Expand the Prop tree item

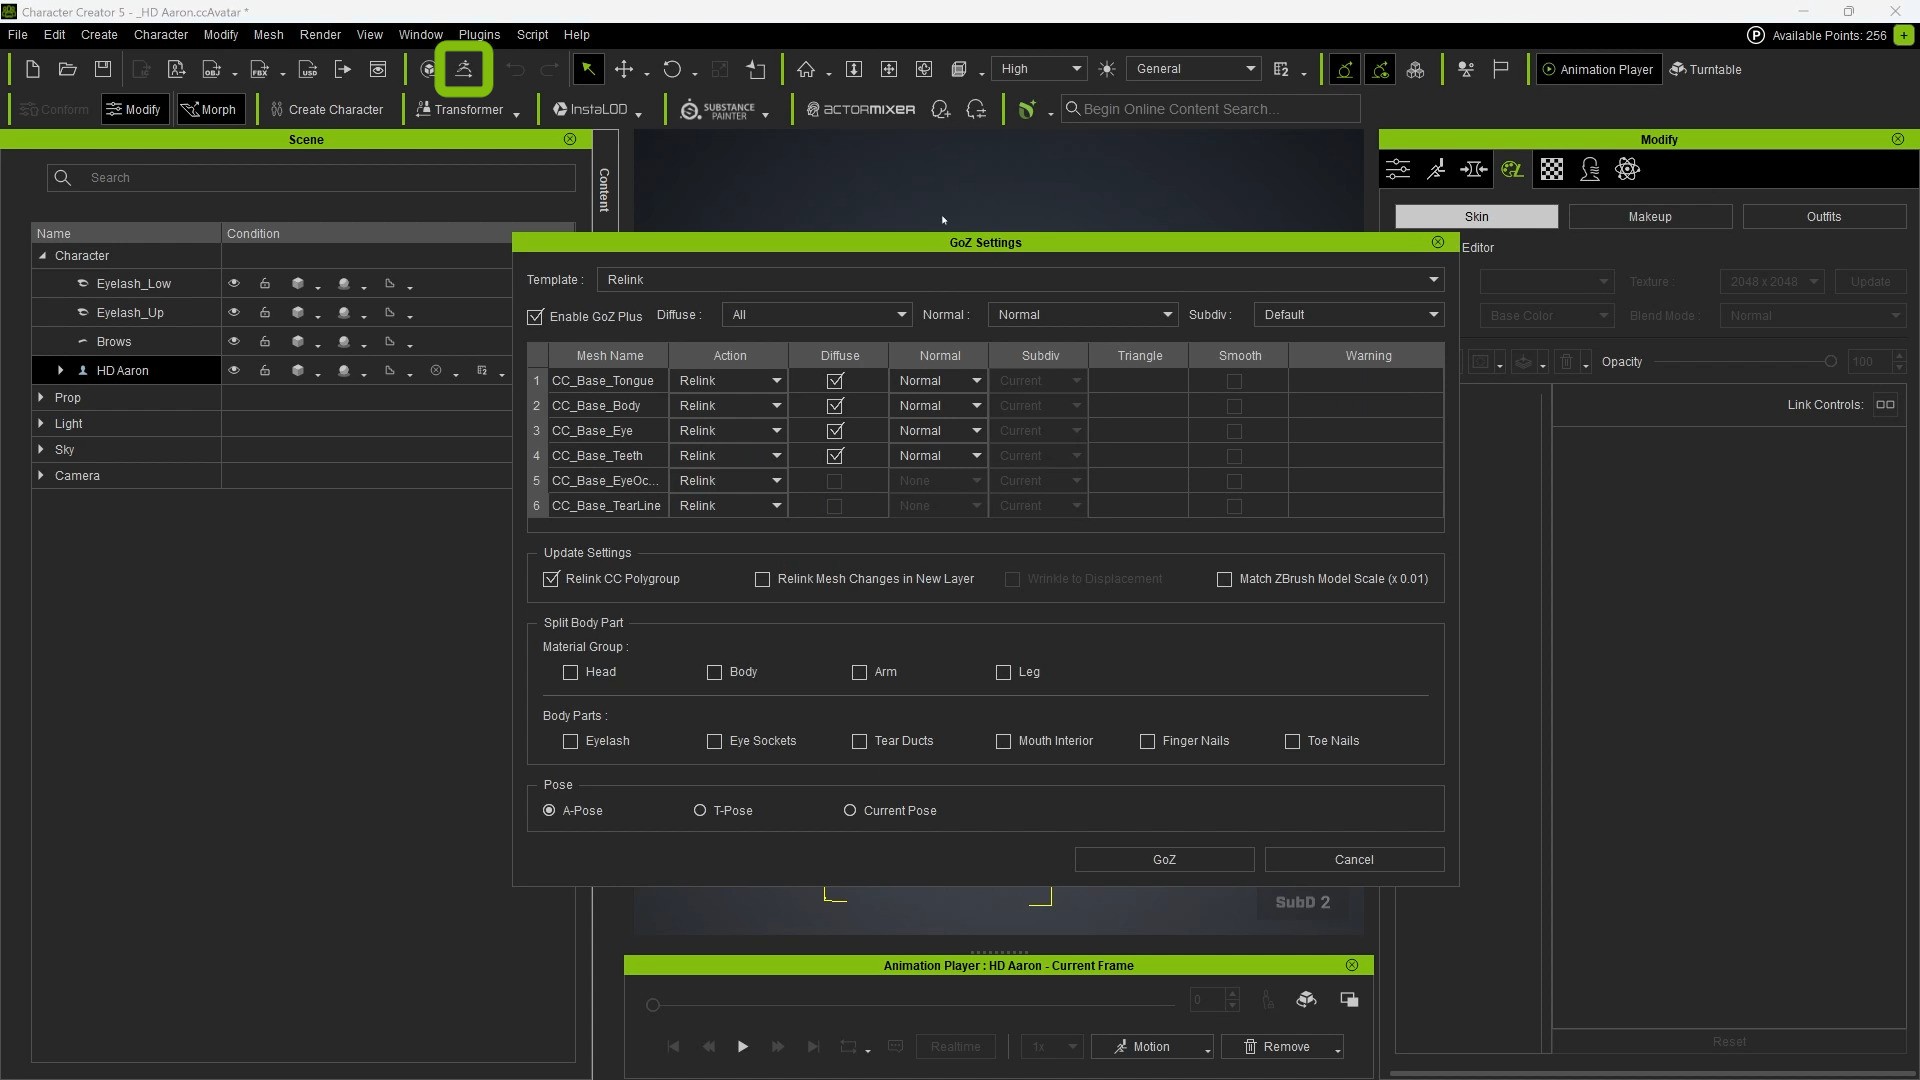41,397
